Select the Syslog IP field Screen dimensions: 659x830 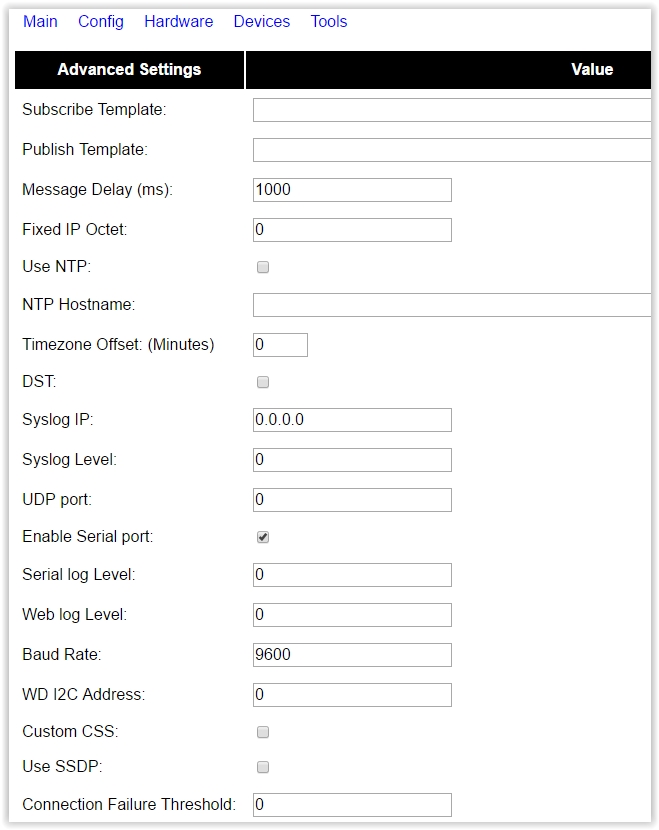352,420
